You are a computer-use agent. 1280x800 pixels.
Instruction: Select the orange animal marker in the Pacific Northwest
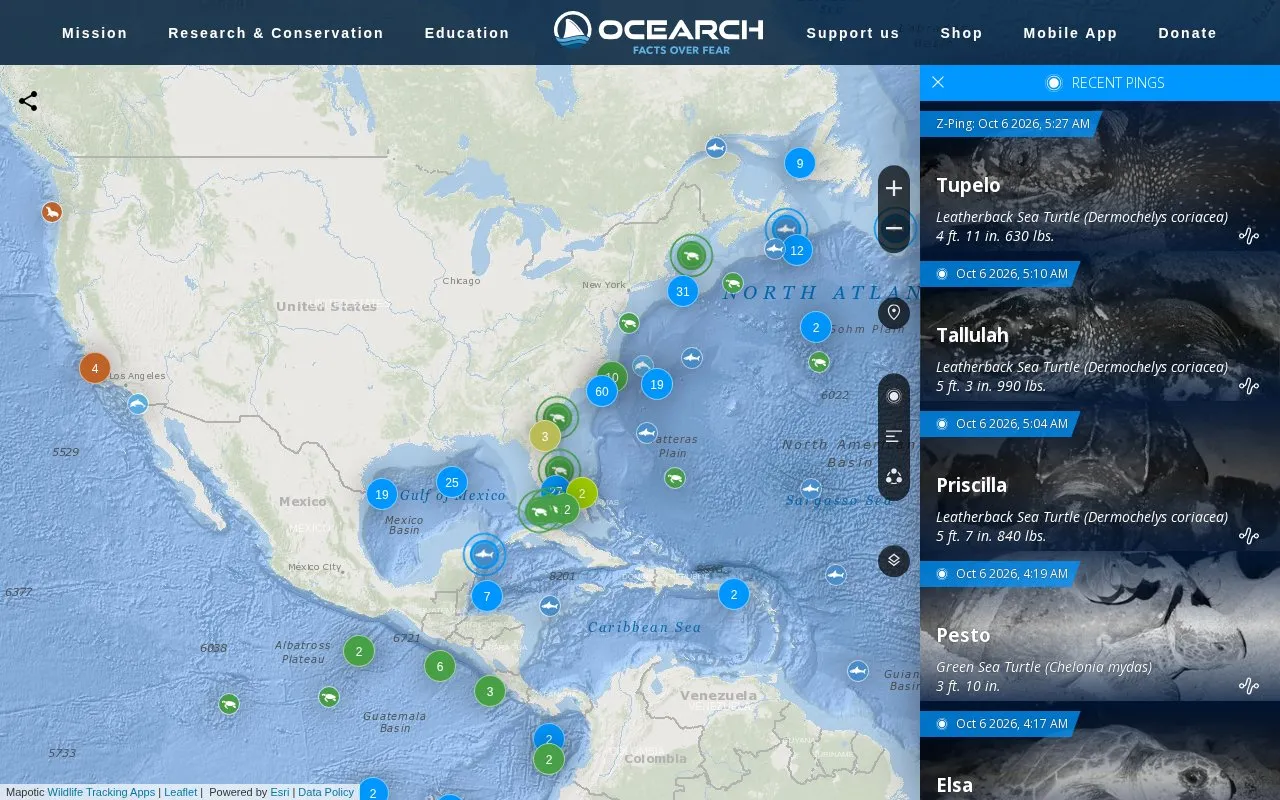[x=52, y=212]
